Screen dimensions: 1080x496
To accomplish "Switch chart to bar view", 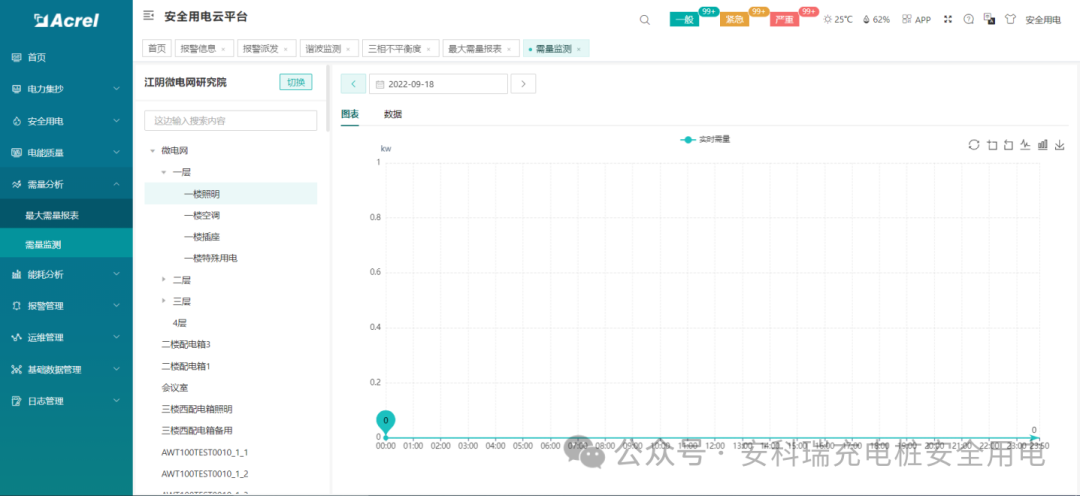I will pyautogui.click(x=1043, y=145).
